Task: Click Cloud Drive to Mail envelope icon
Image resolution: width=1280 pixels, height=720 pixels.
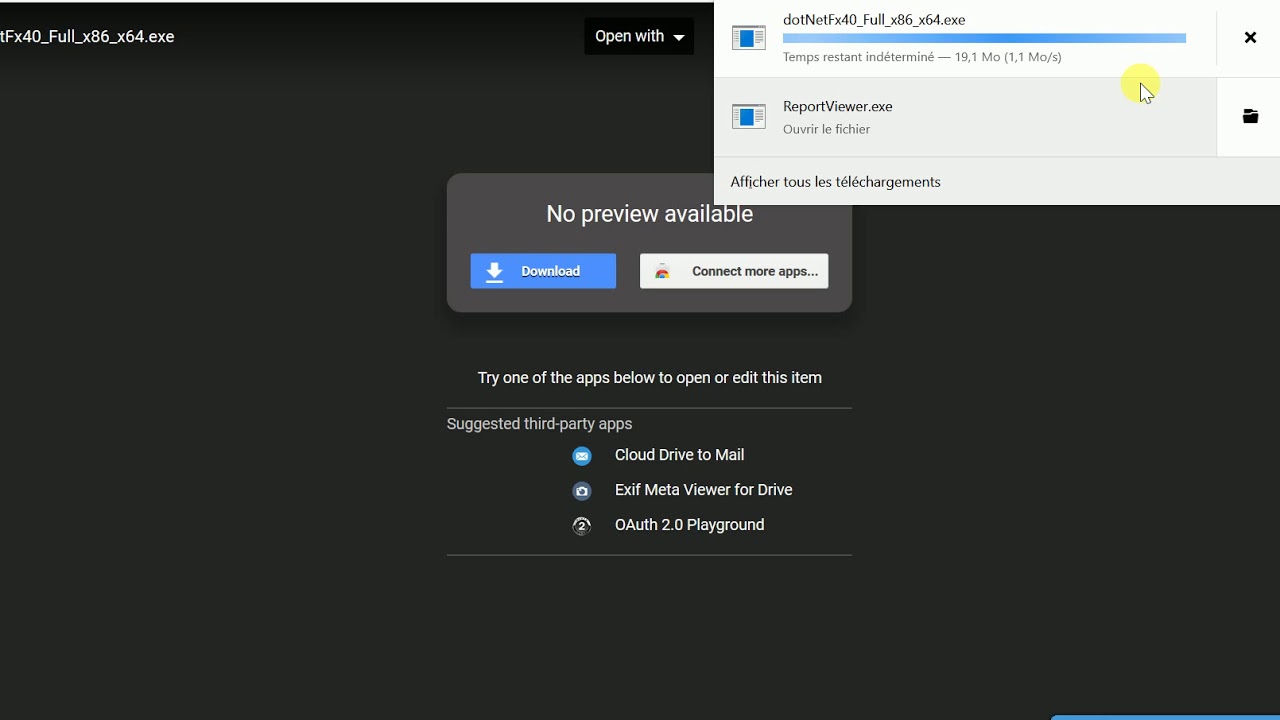Action: (x=582, y=456)
